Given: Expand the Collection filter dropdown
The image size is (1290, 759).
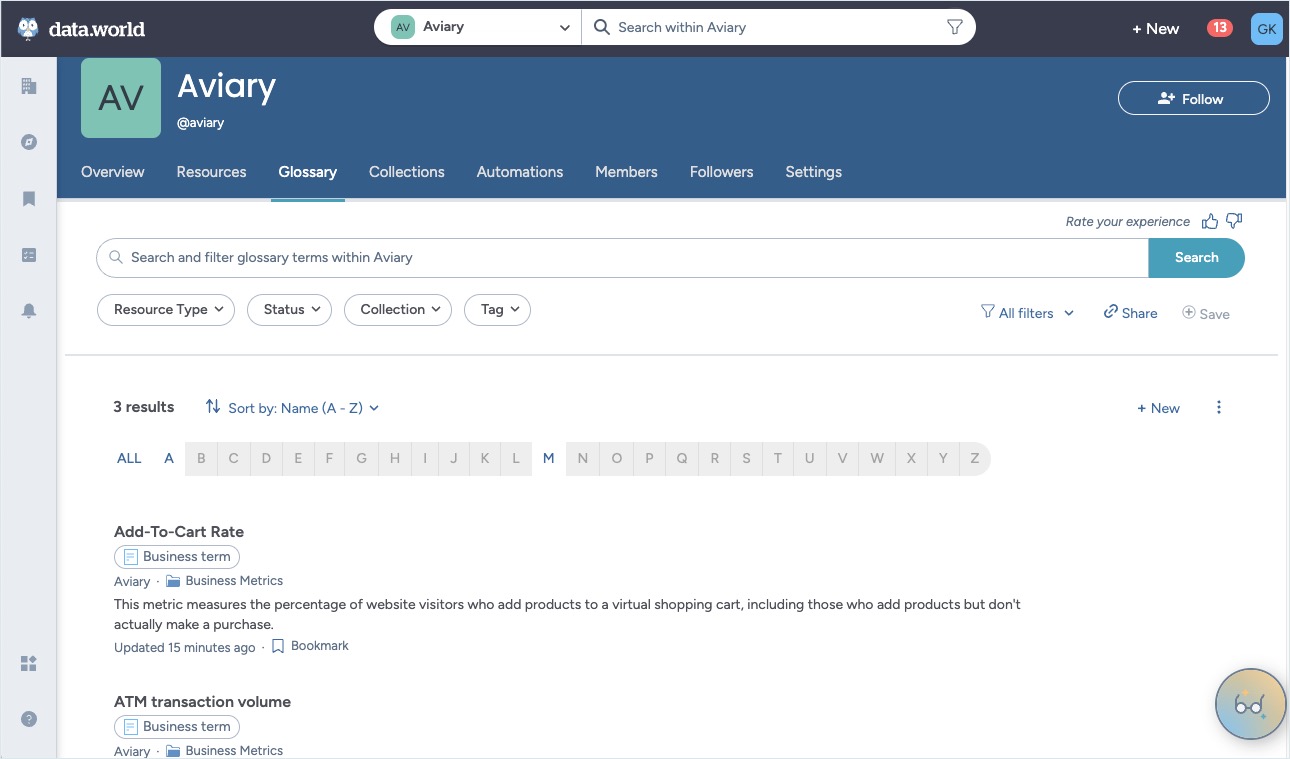Looking at the screenshot, I should [398, 310].
